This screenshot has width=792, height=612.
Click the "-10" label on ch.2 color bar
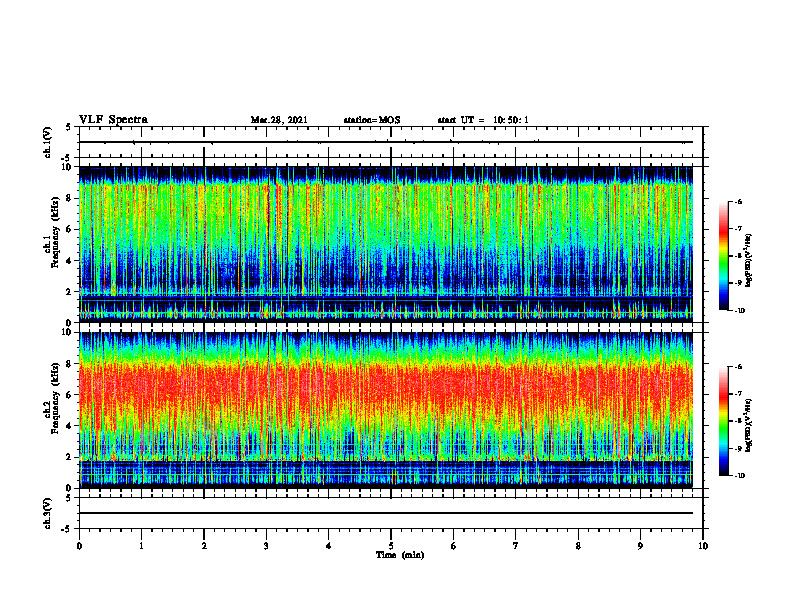coord(740,476)
